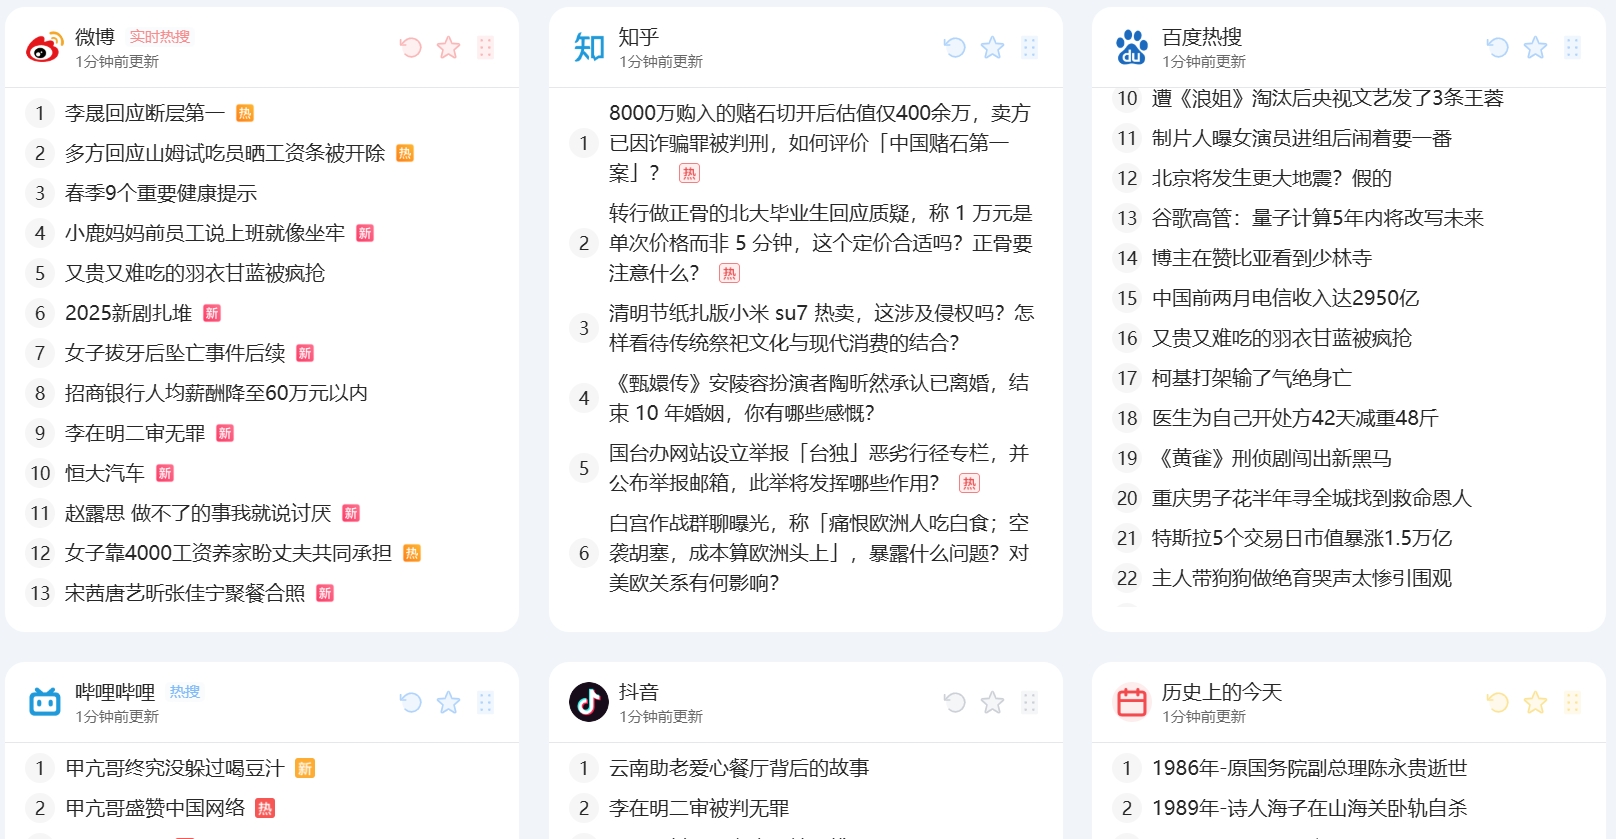Screen dimensions: 1616x839
Task: Click the Douyin logo icon
Action: (x=589, y=702)
